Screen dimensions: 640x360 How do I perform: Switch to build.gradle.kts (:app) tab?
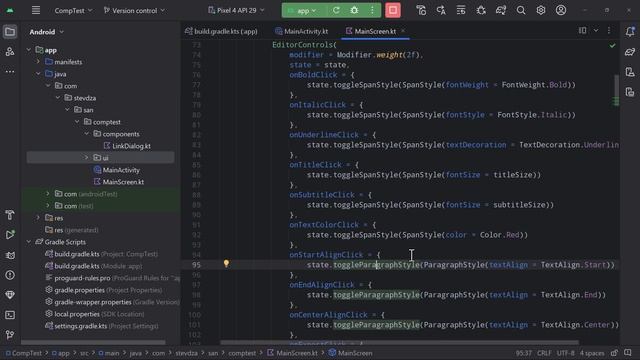click(x=222, y=31)
